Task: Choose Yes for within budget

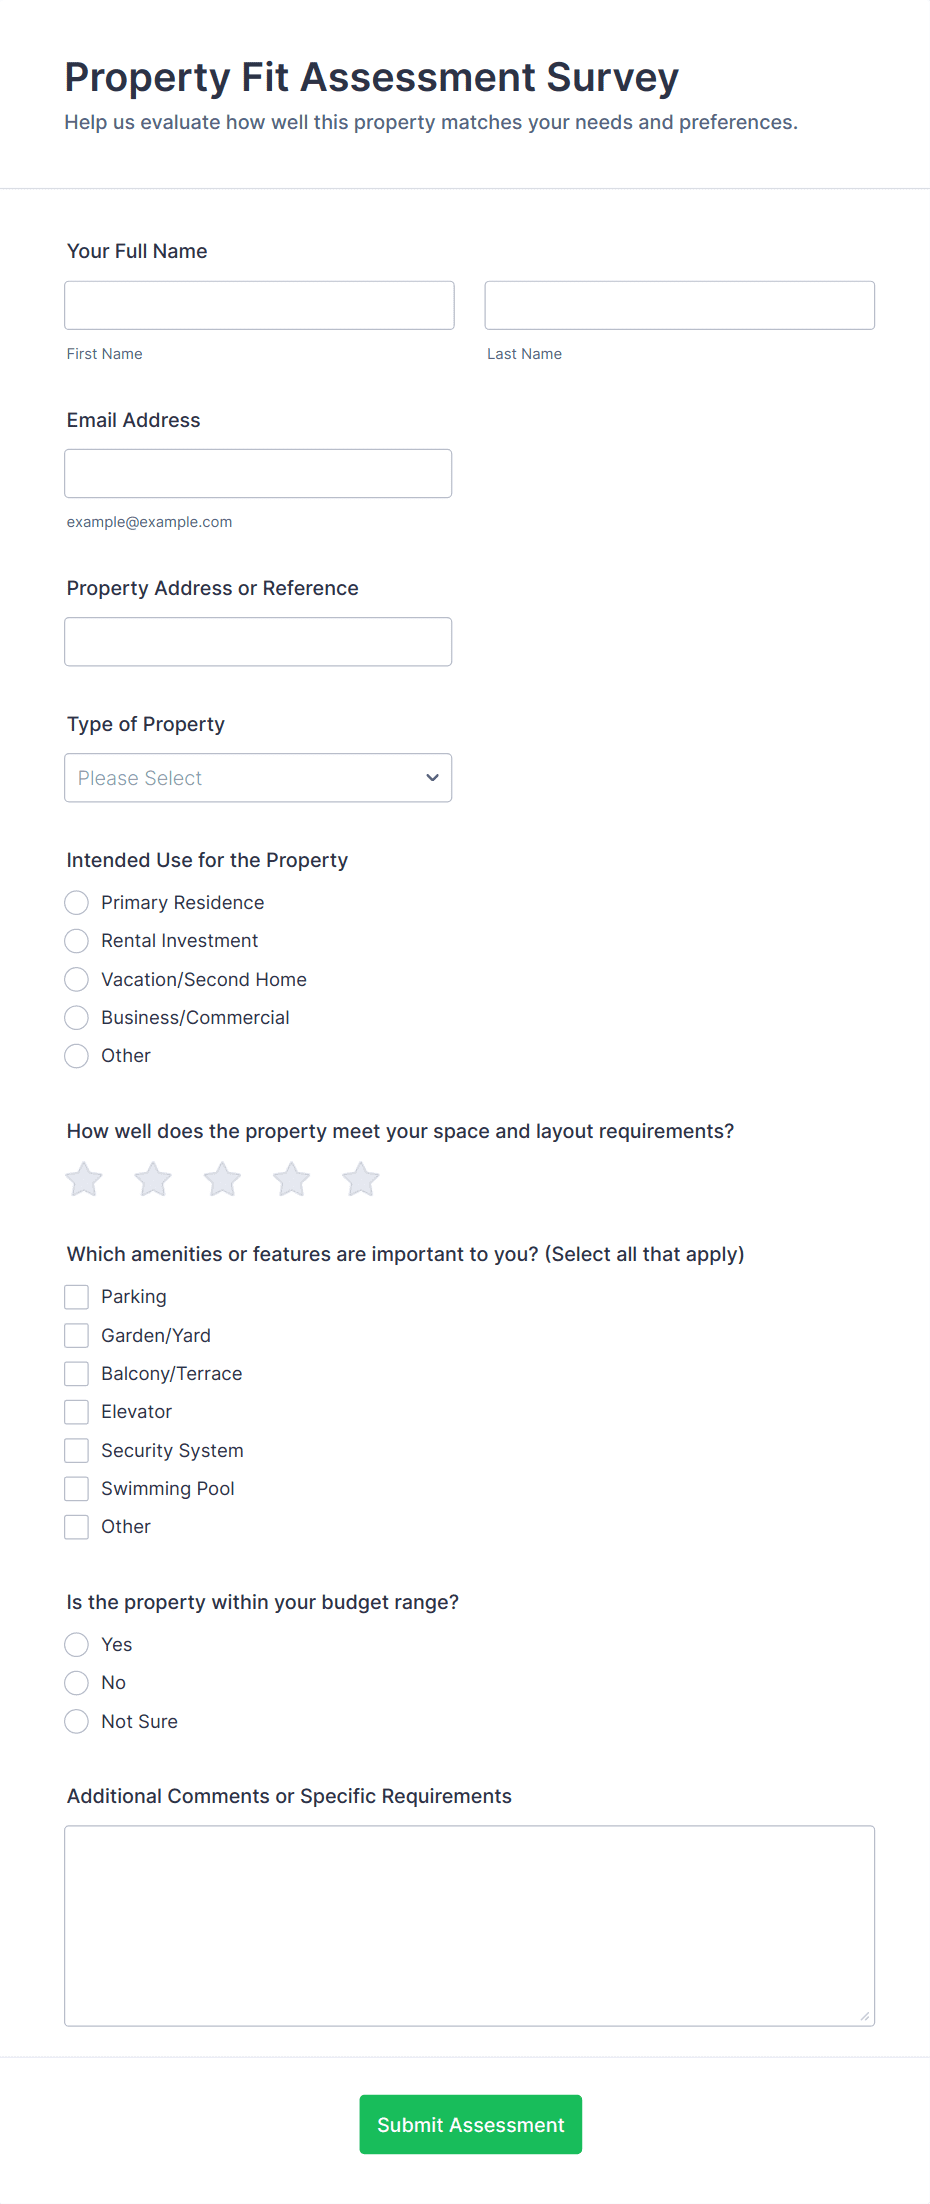Action: [x=77, y=1645]
